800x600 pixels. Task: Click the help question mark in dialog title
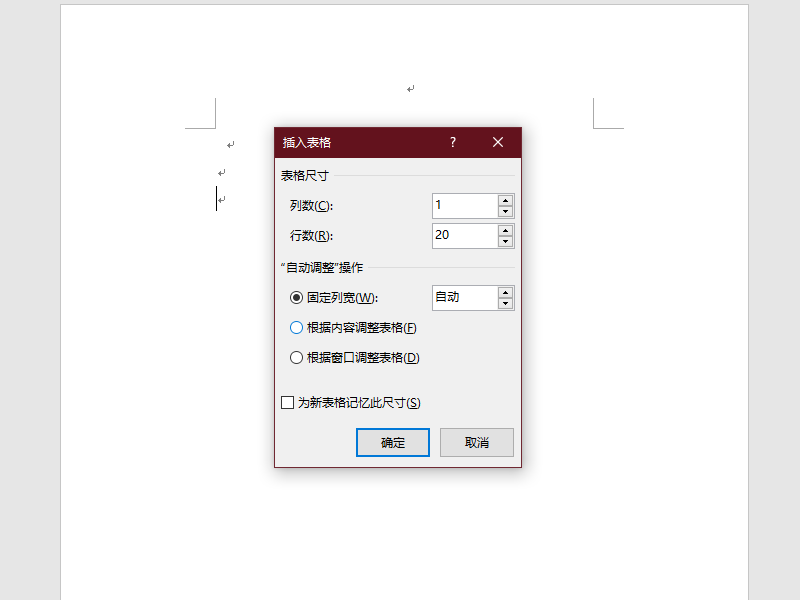click(453, 142)
